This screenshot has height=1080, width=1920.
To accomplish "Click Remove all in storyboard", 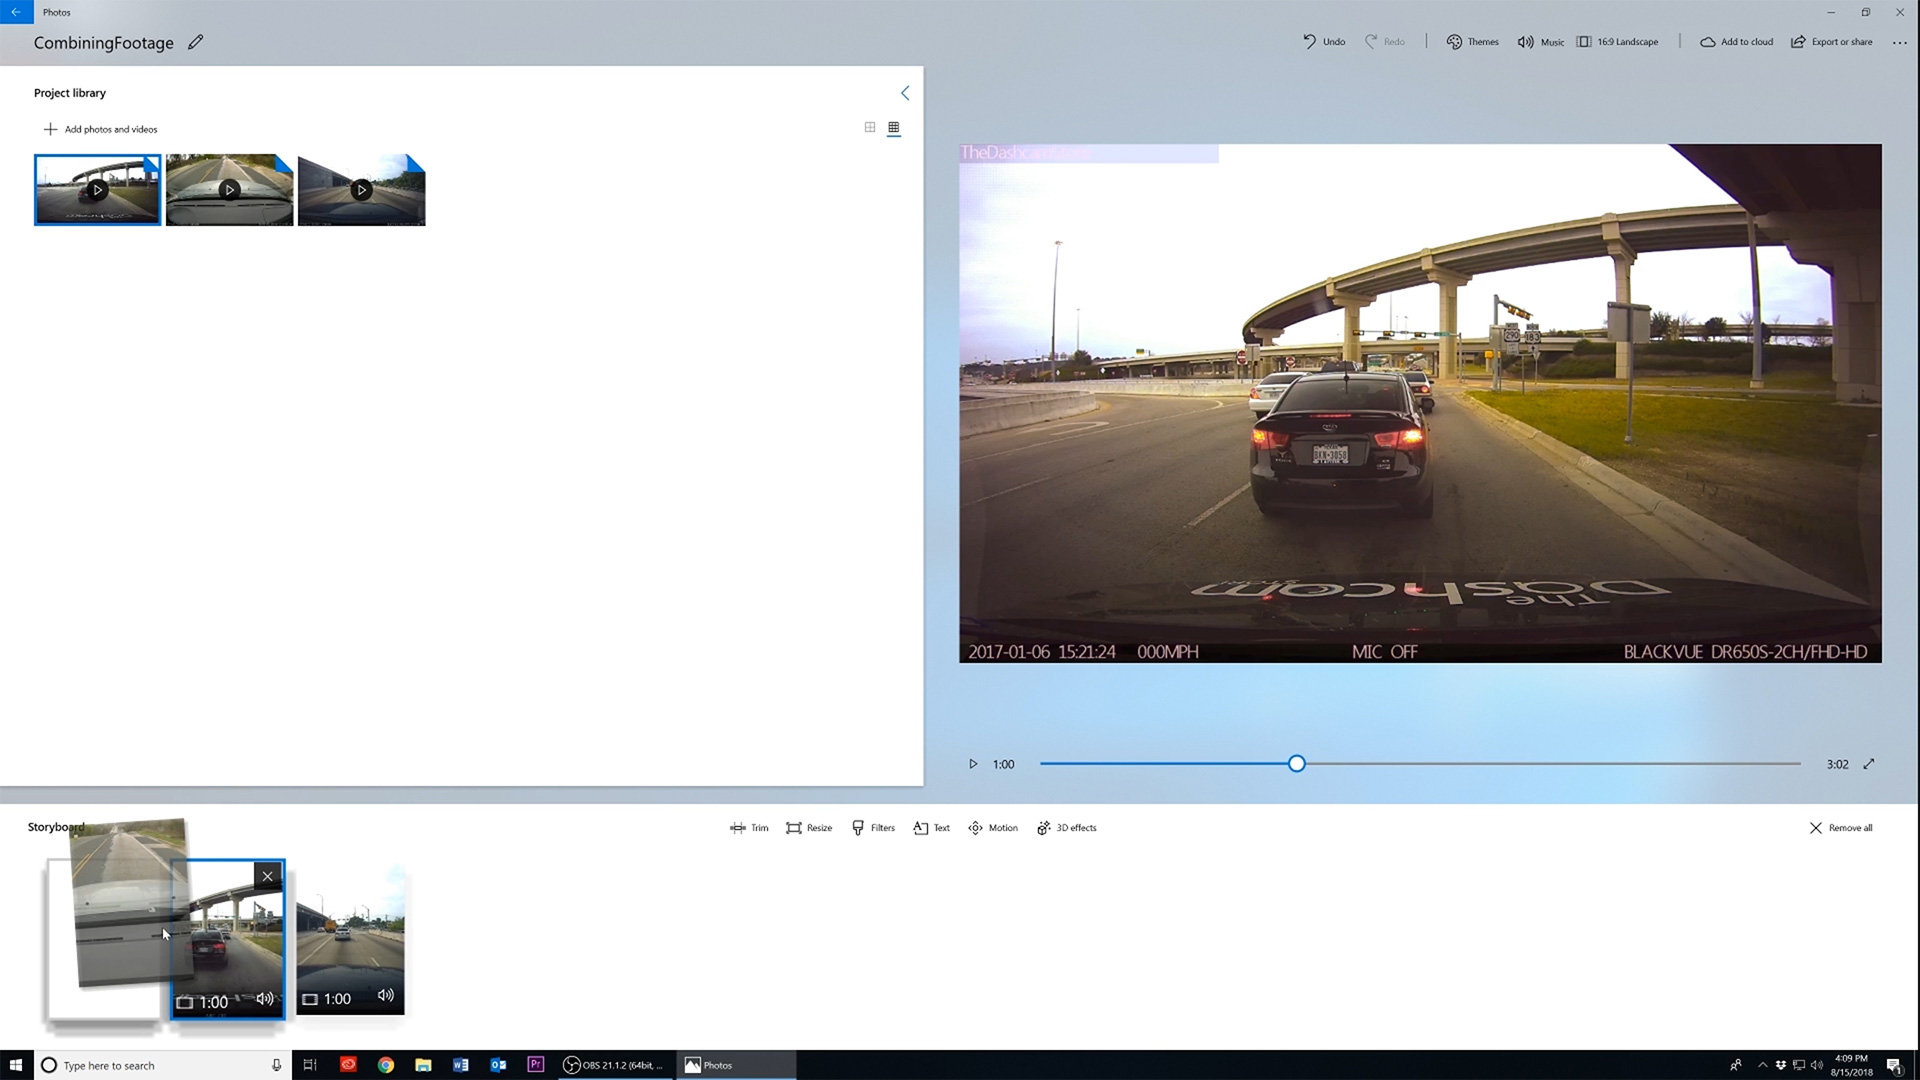I will (x=1841, y=828).
